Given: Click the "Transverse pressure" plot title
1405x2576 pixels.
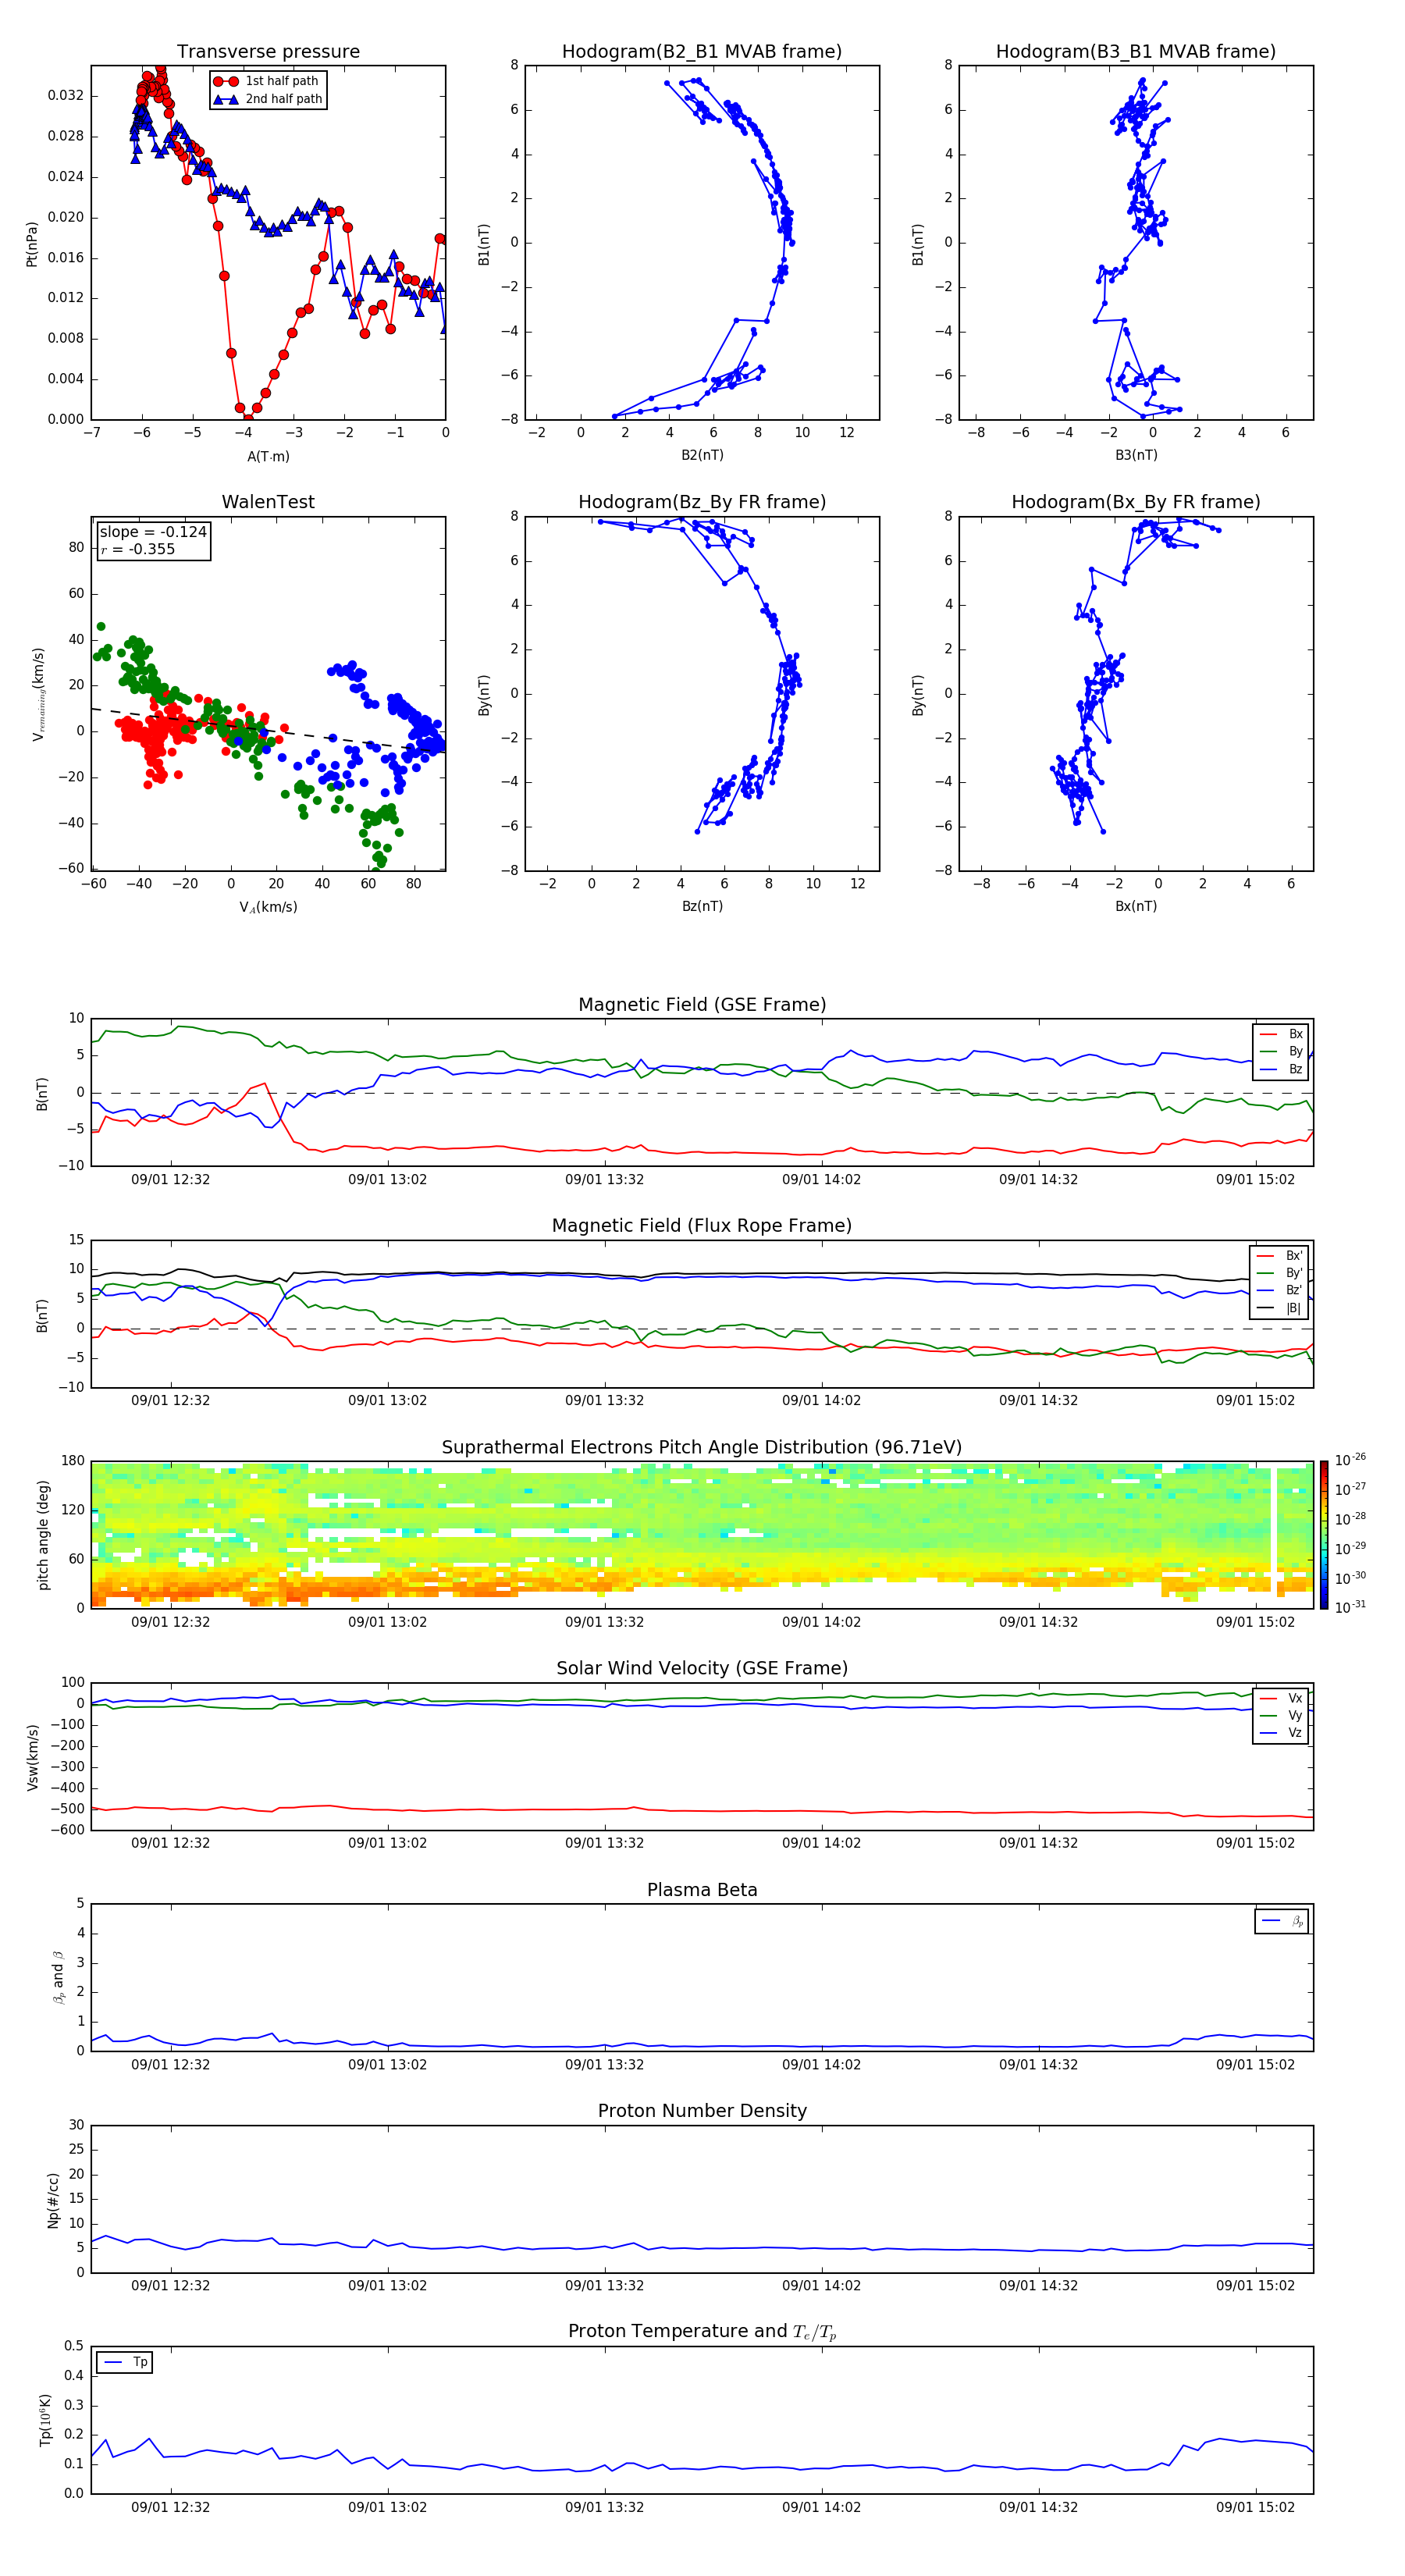Looking at the screenshot, I should [268, 52].
